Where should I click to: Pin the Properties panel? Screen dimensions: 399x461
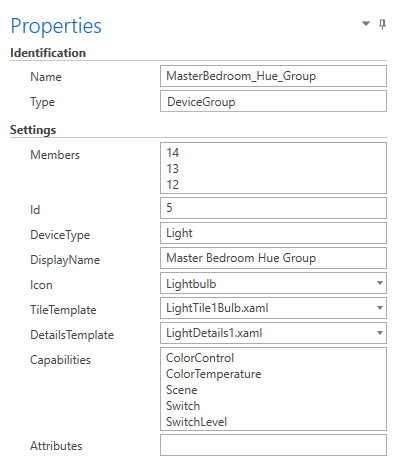(x=383, y=24)
